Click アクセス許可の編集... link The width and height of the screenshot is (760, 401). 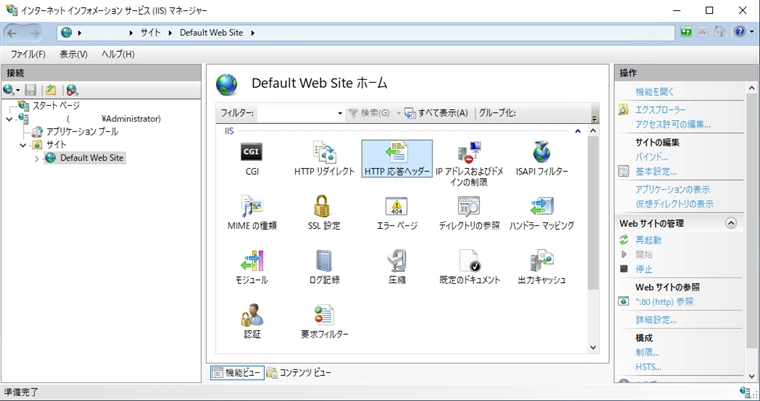[673, 124]
